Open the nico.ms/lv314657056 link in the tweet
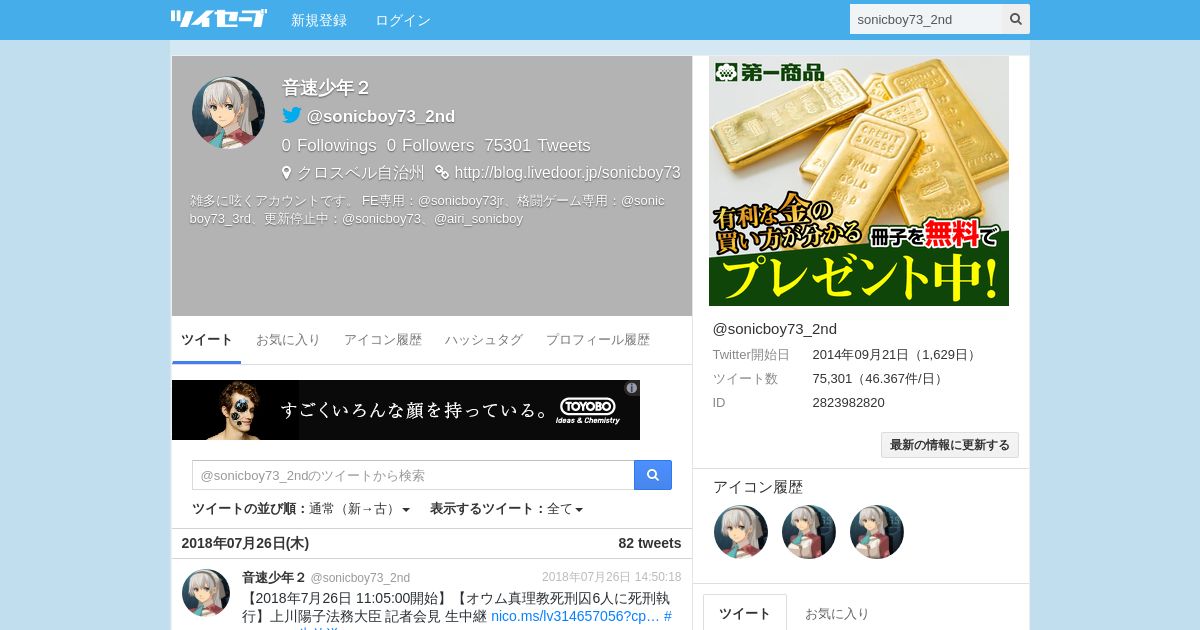This screenshot has width=1200, height=630. [x=575, y=616]
